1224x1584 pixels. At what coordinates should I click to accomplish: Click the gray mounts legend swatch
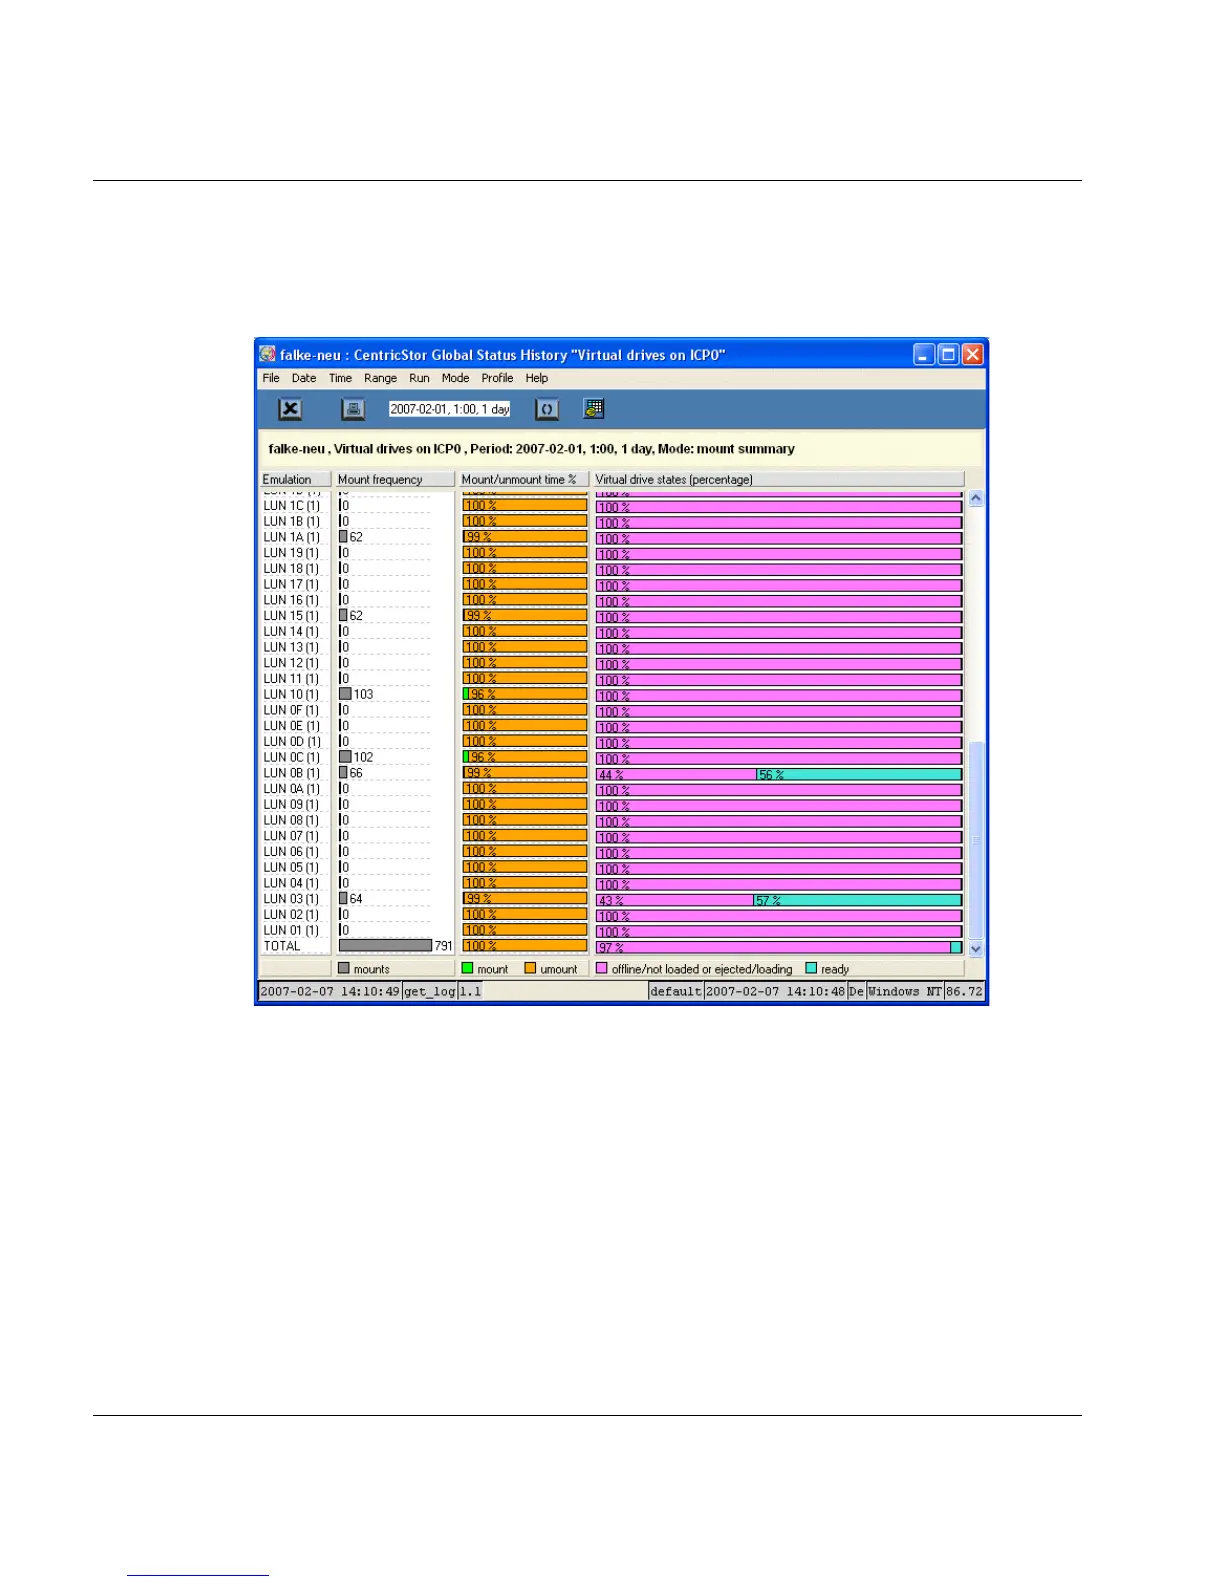coord(344,968)
